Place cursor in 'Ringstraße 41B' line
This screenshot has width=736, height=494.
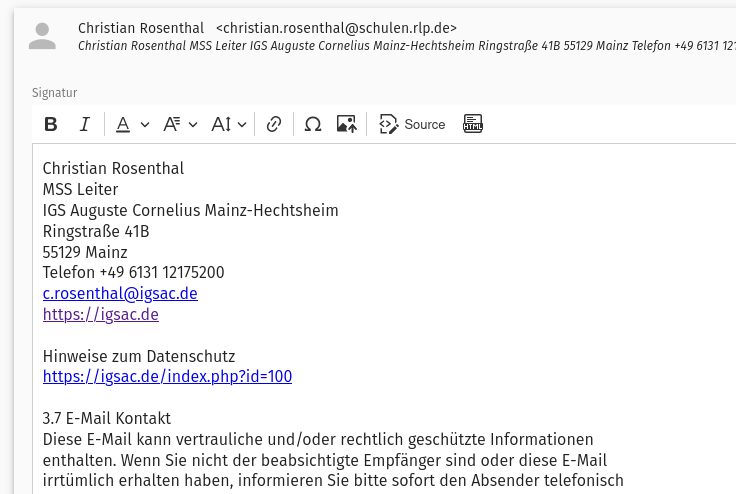point(96,232)
